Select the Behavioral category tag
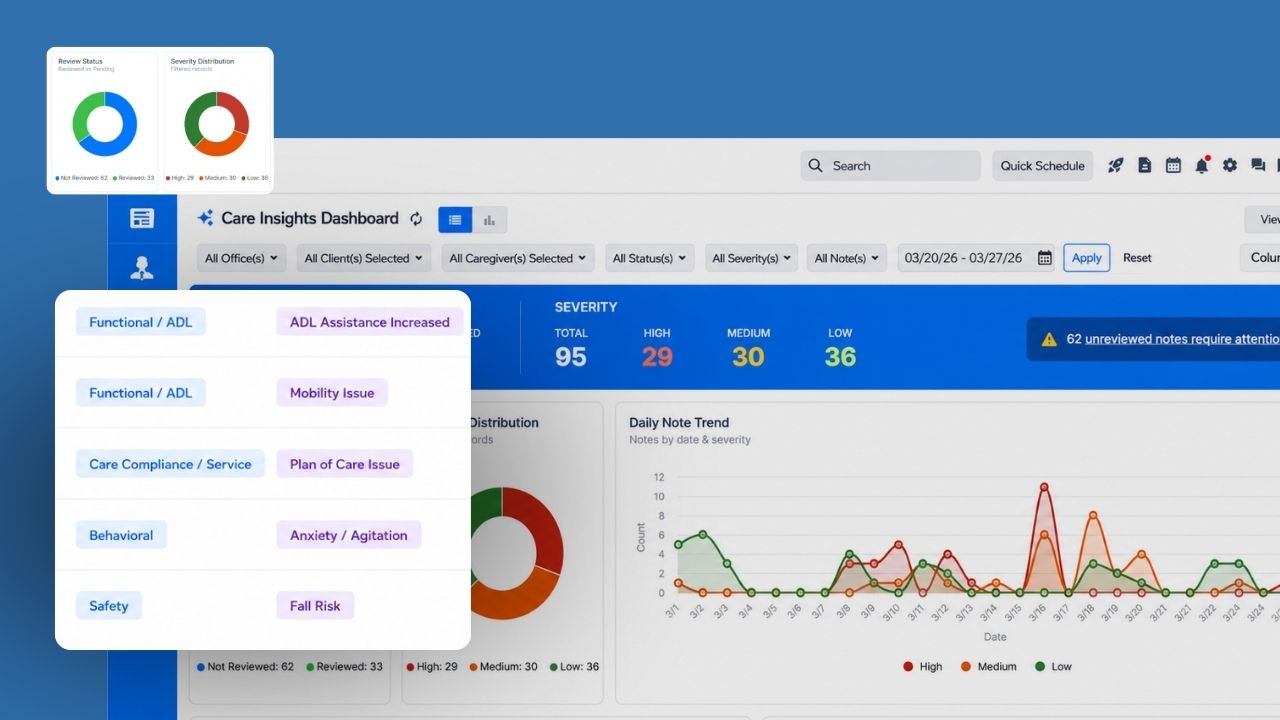Screen dimensions: 1280x720 coord(121,535)
